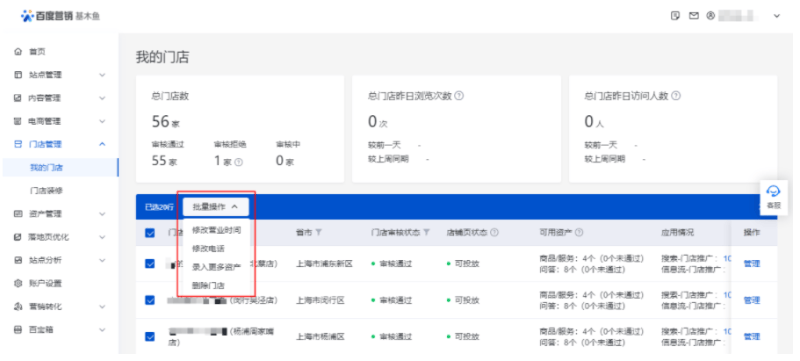Click the 首页 home icon in sidebar

pos(18,51)
